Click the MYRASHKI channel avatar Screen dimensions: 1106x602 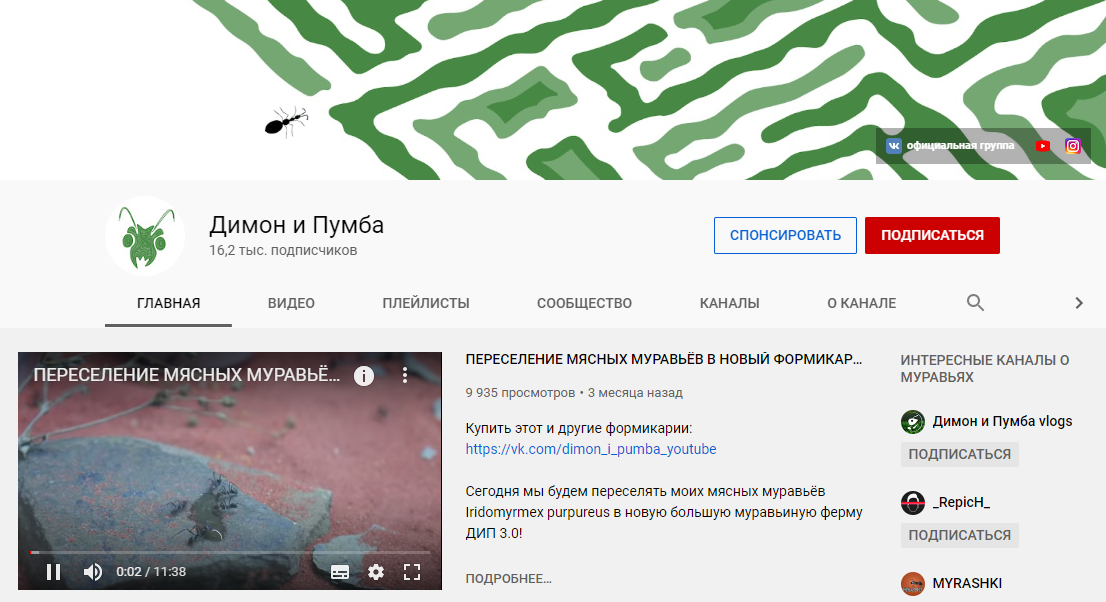913,584
